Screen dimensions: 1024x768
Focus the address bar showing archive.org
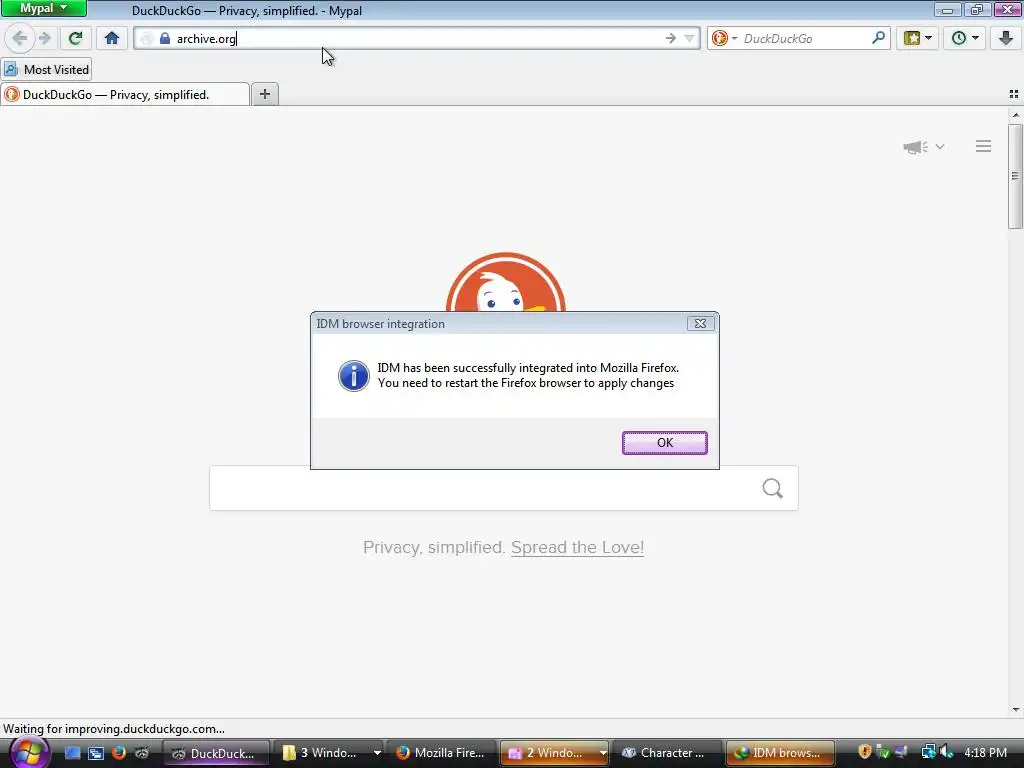[x=417, y=39]
